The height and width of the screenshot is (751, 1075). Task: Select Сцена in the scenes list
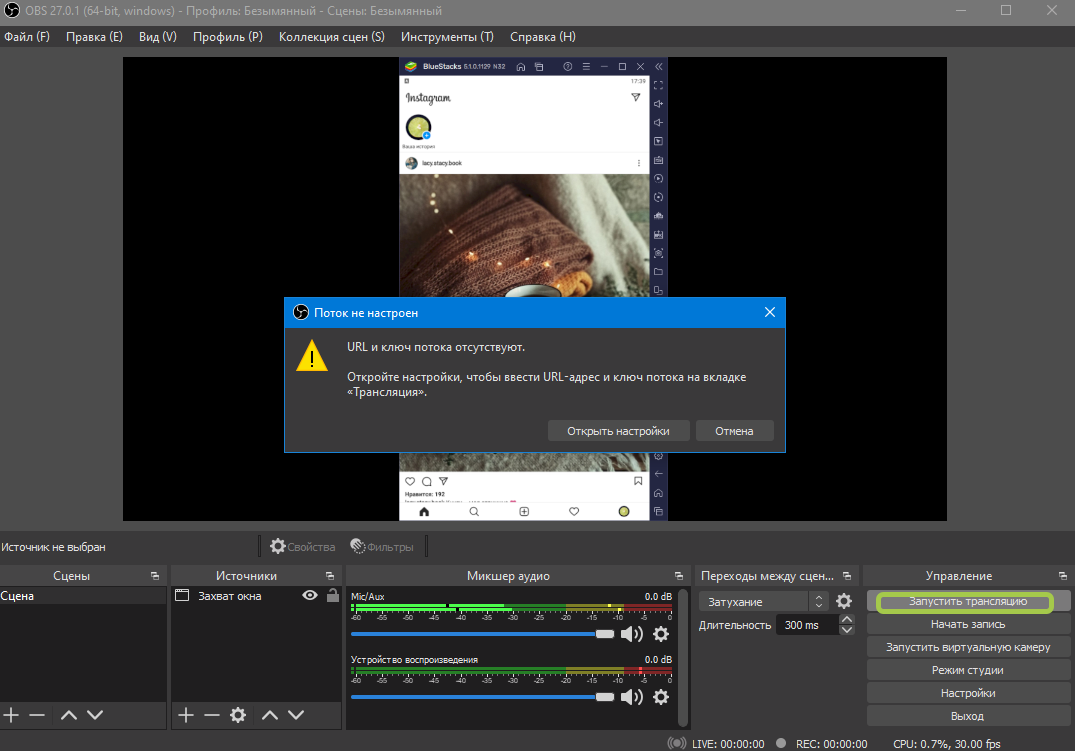click(x=18, y=596)
